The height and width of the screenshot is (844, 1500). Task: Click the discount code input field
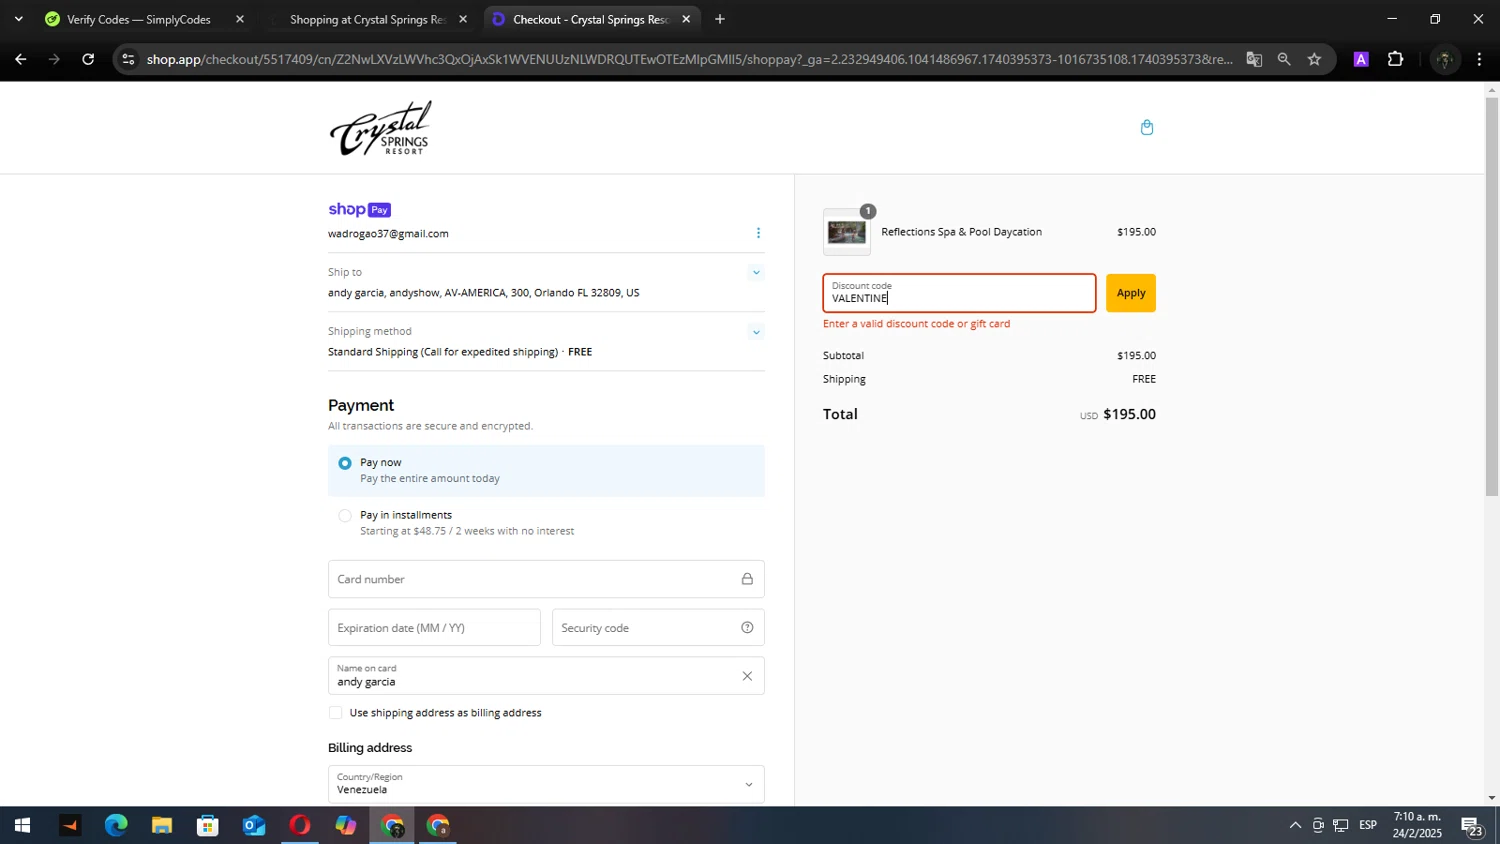(x=959, y=293)
